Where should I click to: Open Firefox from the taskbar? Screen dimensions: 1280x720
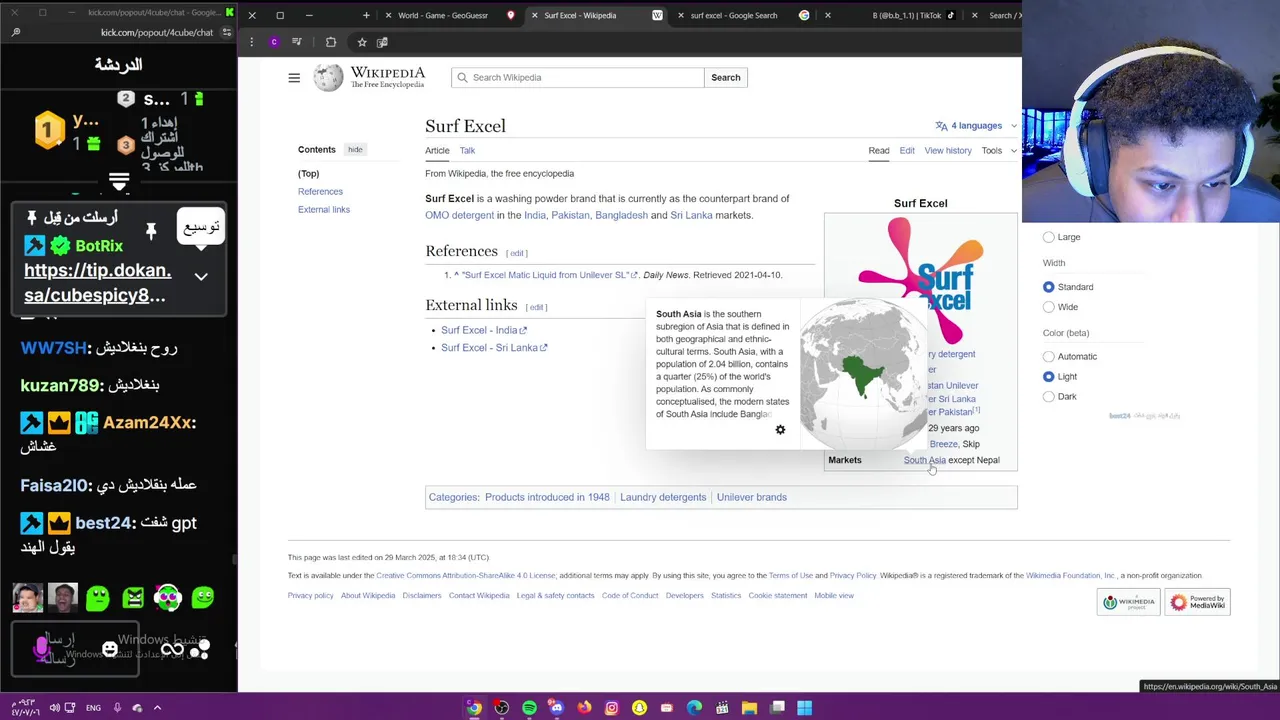[584, 707]
